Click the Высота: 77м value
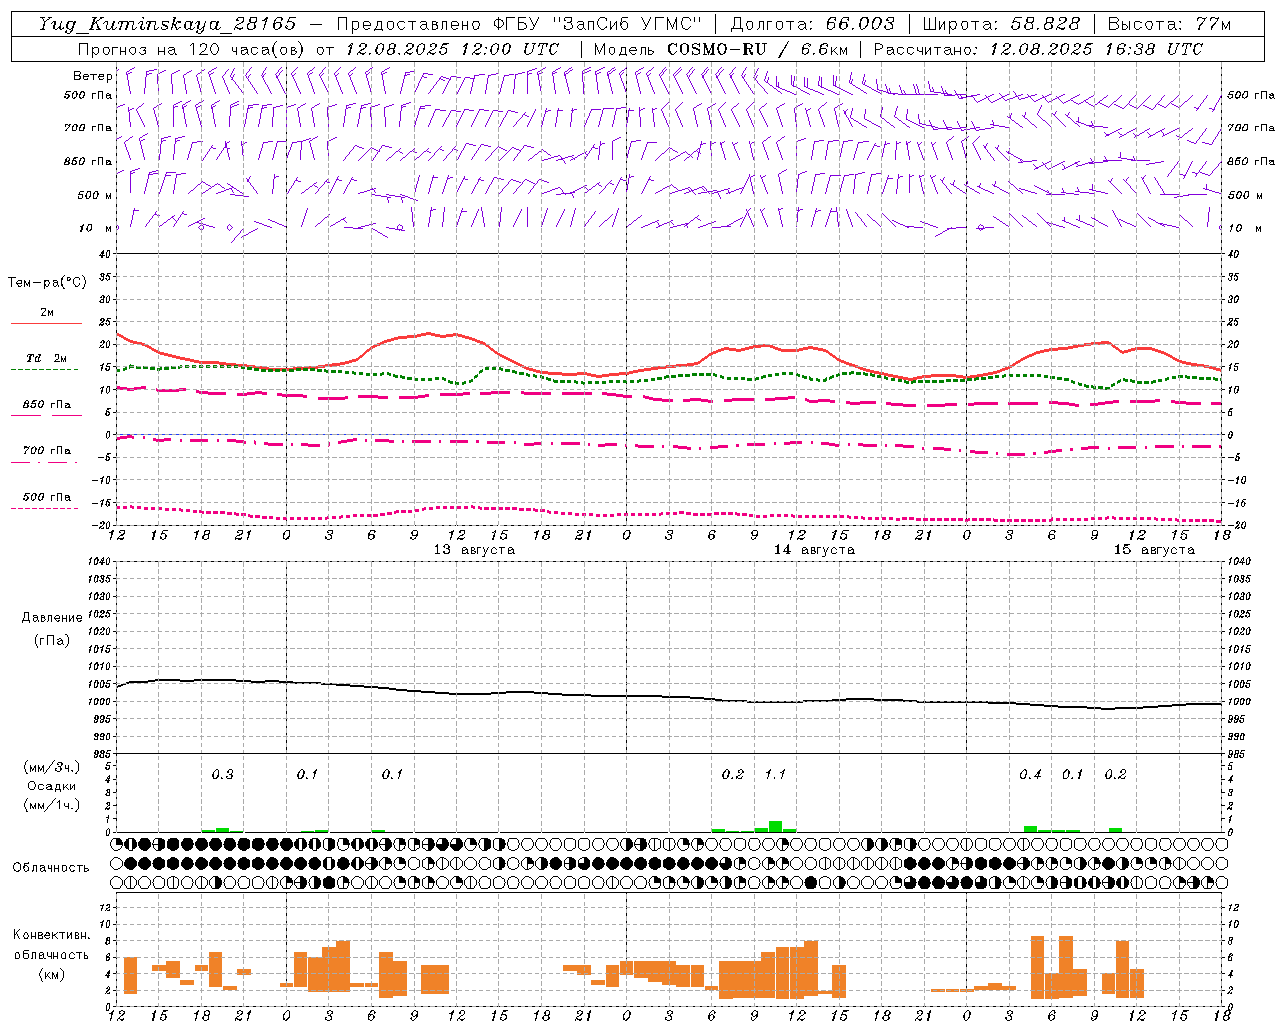 point(1170,24)
